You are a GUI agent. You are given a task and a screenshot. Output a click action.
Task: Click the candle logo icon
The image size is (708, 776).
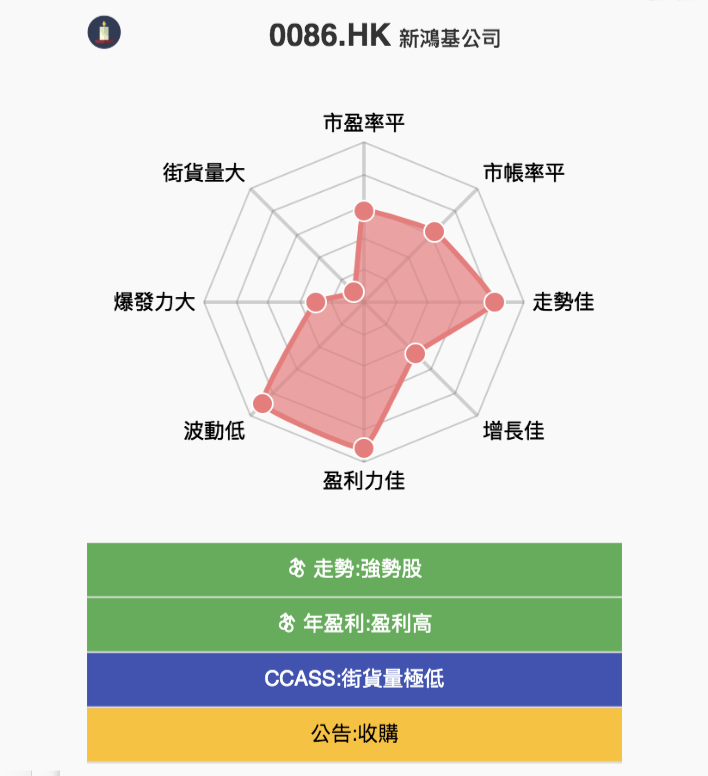(x=104, y=32)
